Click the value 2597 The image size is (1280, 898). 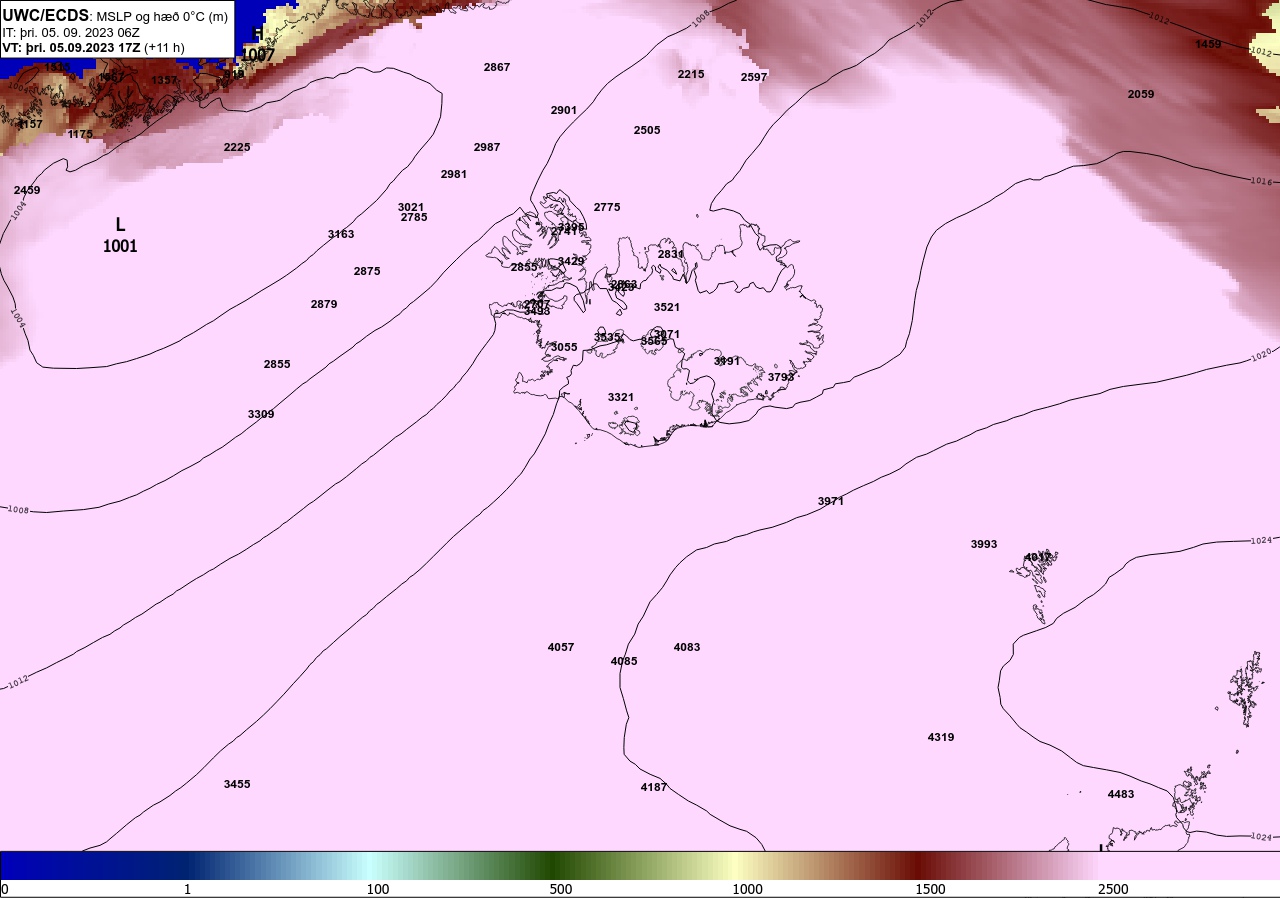click(754, 77)
